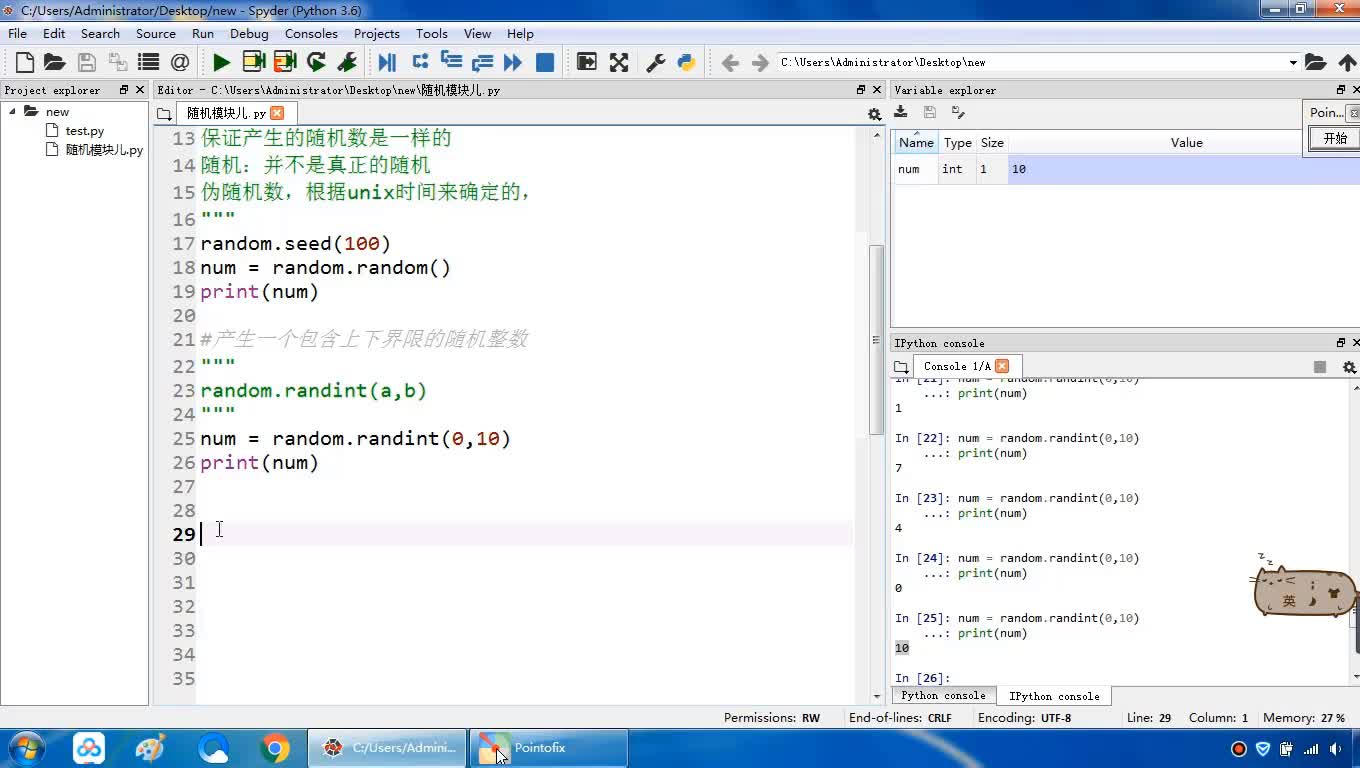
Task: Click the import data icon in Variable explorer
Action: (901, 112)
